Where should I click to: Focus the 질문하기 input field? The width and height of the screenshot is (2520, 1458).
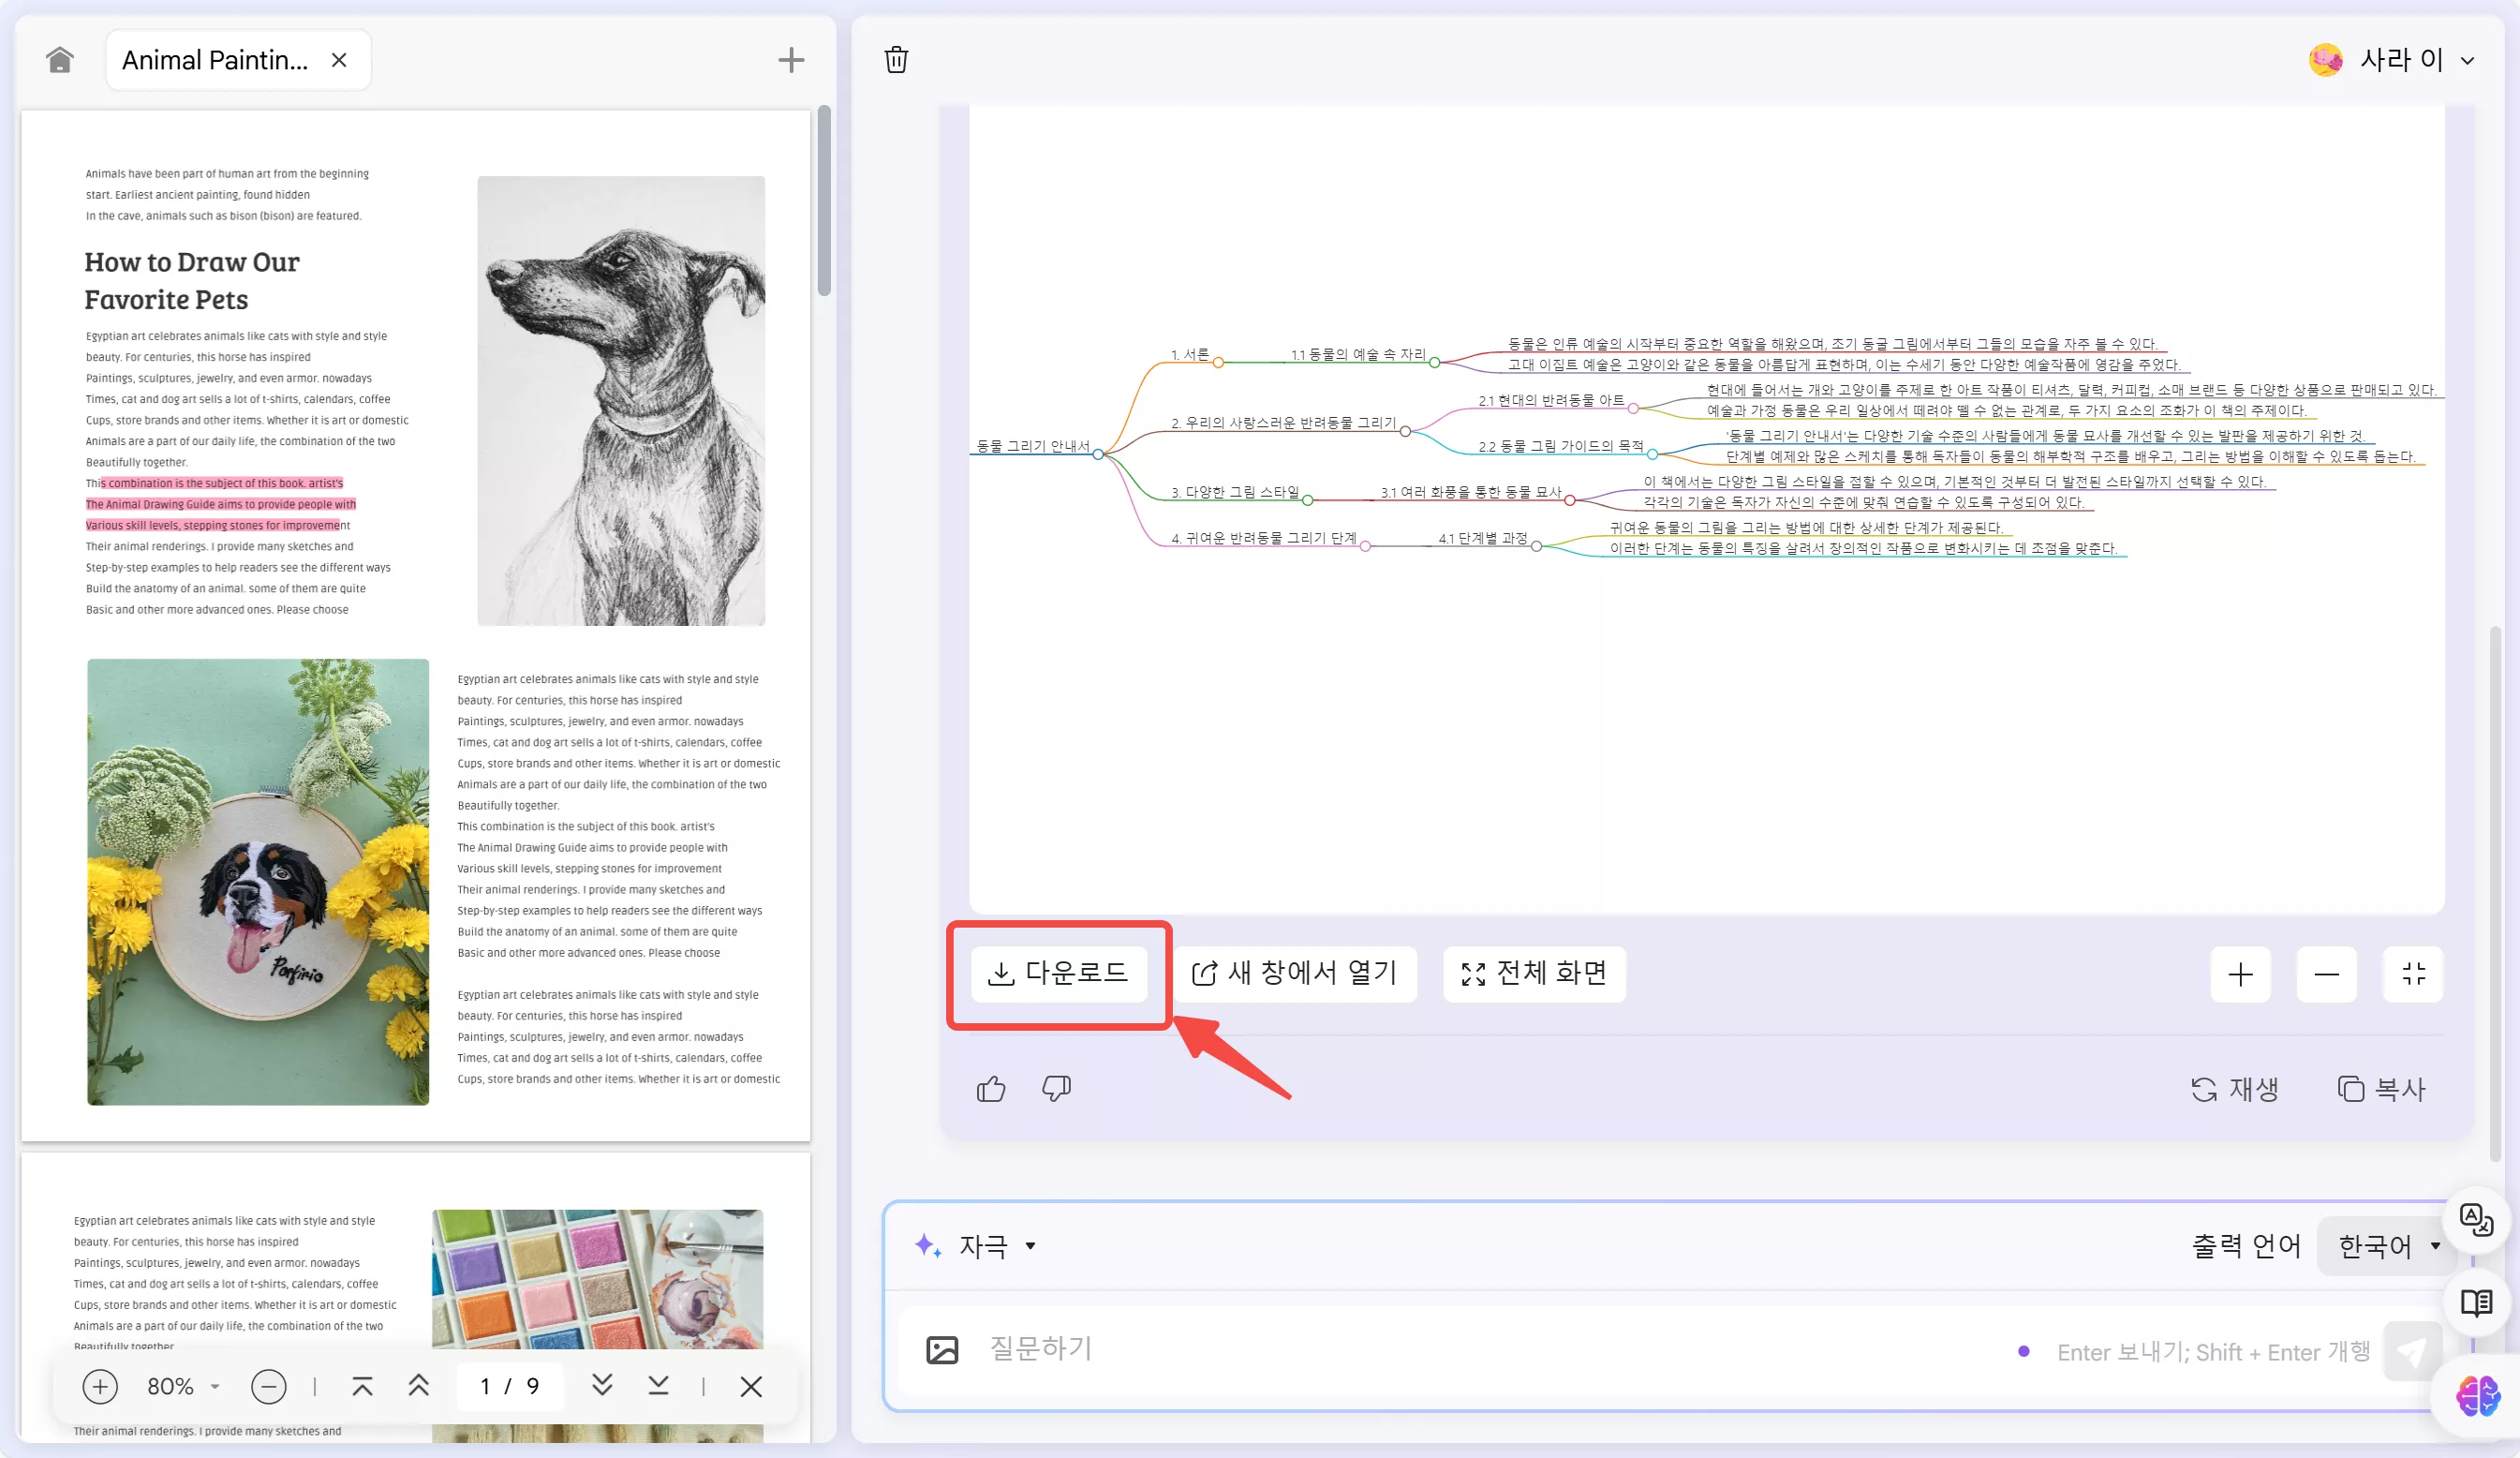(x=1480, y=1350)
